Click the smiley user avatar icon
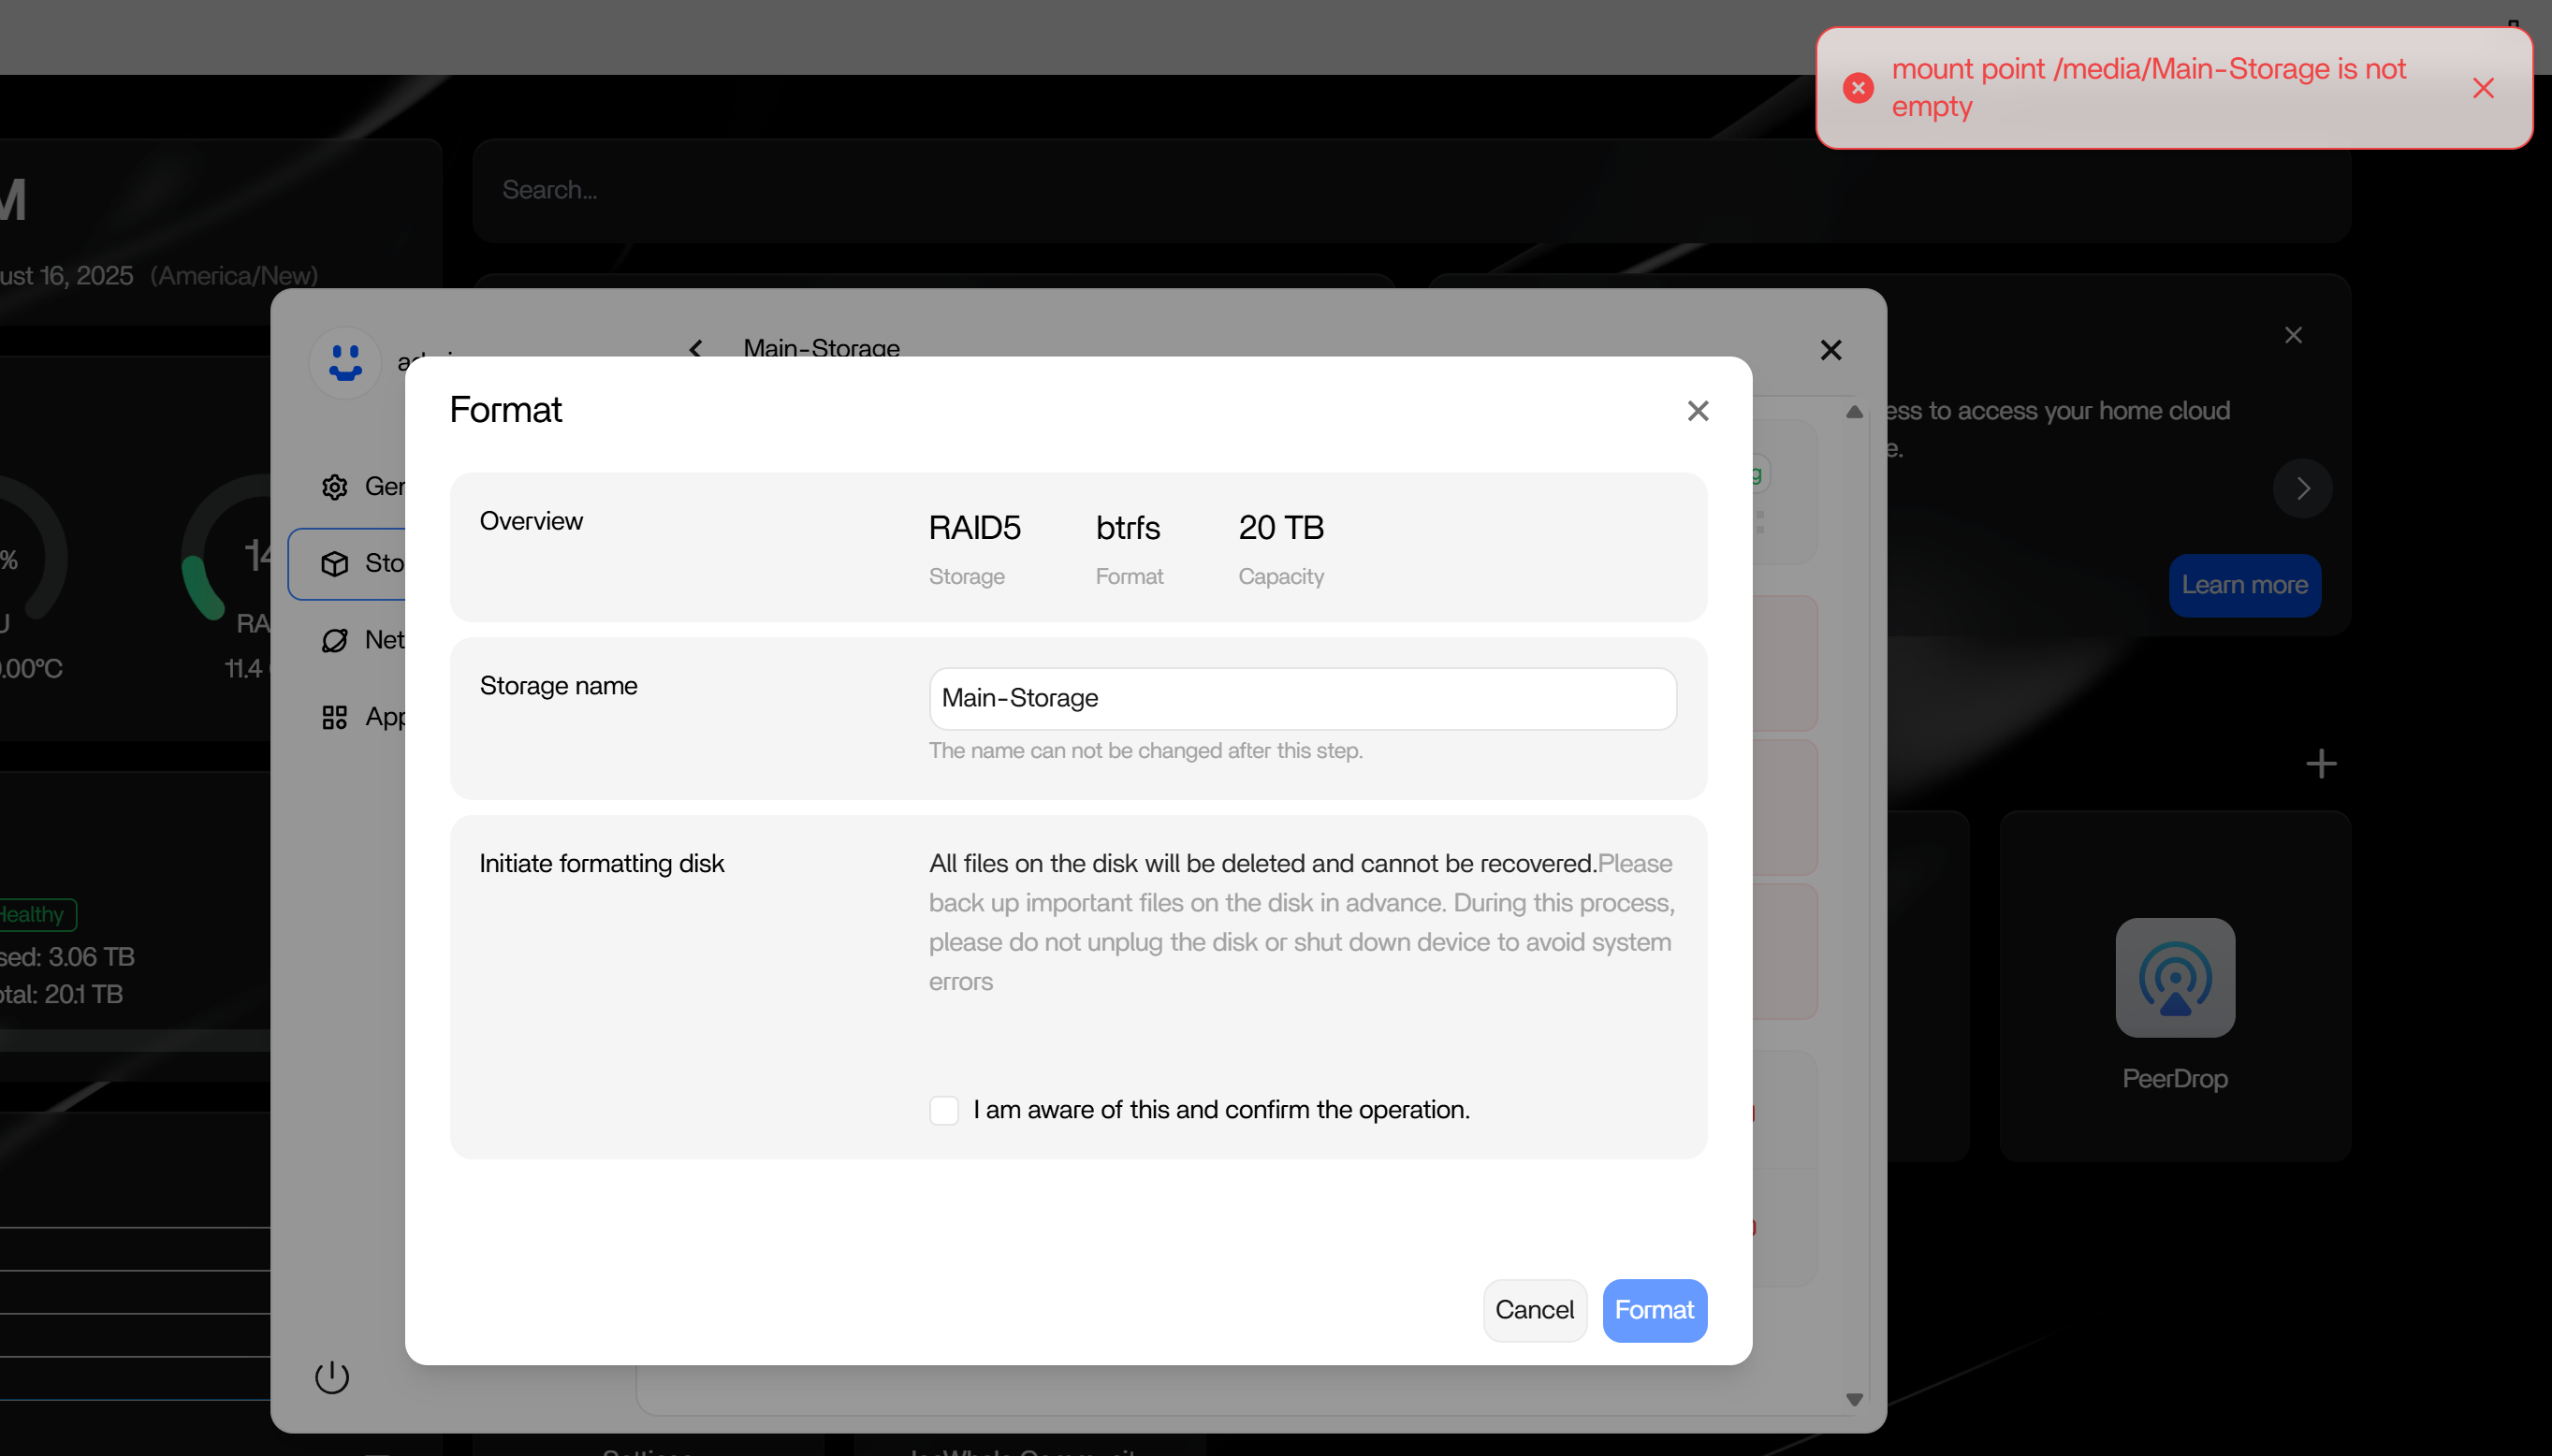This screenshot has height=1456, width=2552. (x=345, y=362)
